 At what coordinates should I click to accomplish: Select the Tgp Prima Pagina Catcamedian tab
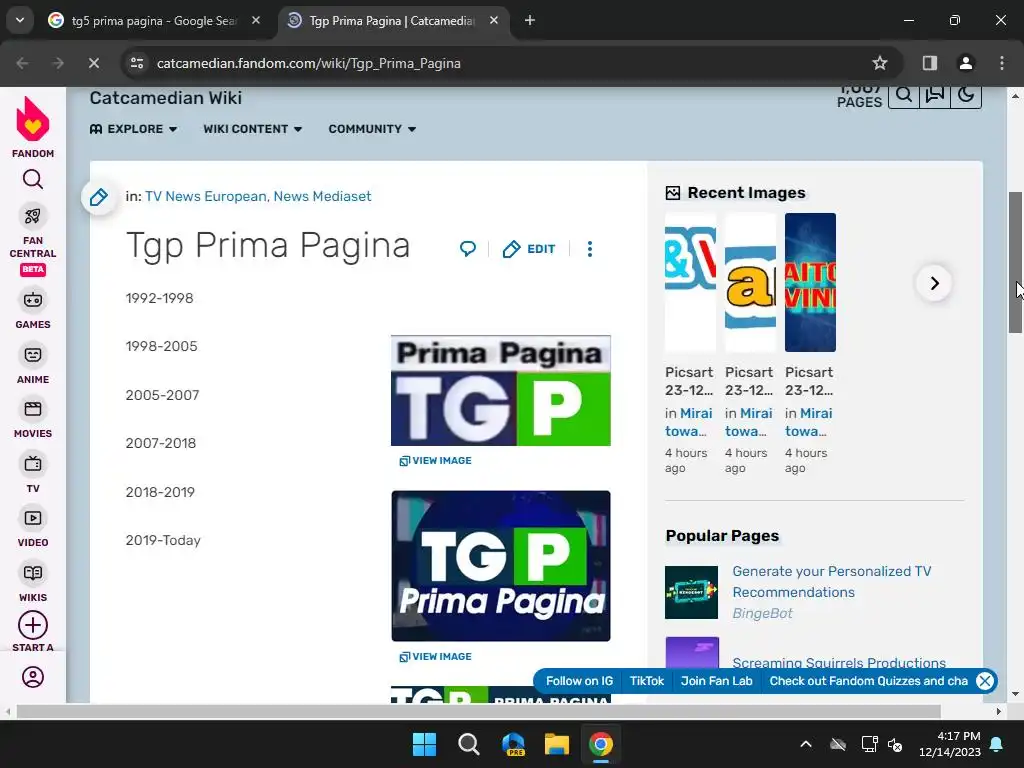point(392,21)
